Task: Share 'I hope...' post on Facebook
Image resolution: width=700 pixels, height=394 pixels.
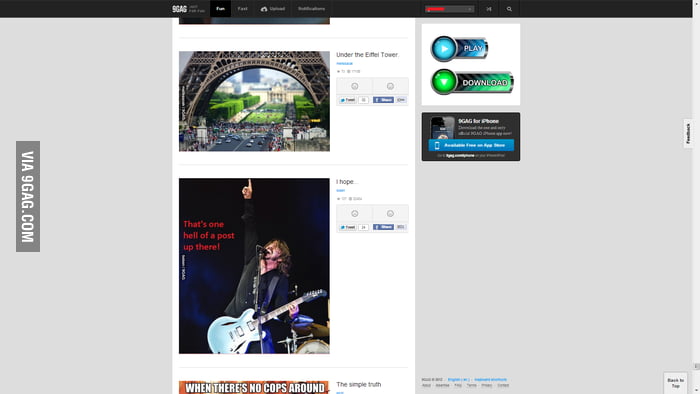Action: tap(383, 227)
